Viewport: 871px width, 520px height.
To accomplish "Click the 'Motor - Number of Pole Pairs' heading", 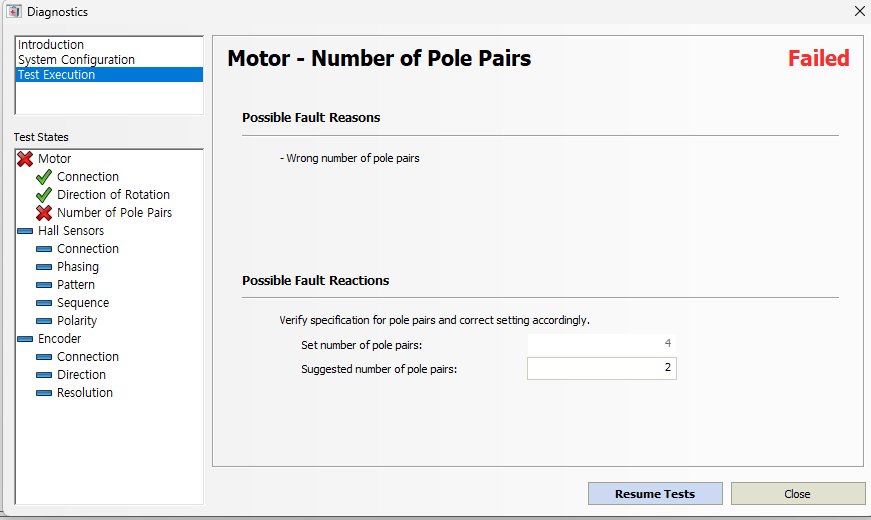I will (379, 58).
